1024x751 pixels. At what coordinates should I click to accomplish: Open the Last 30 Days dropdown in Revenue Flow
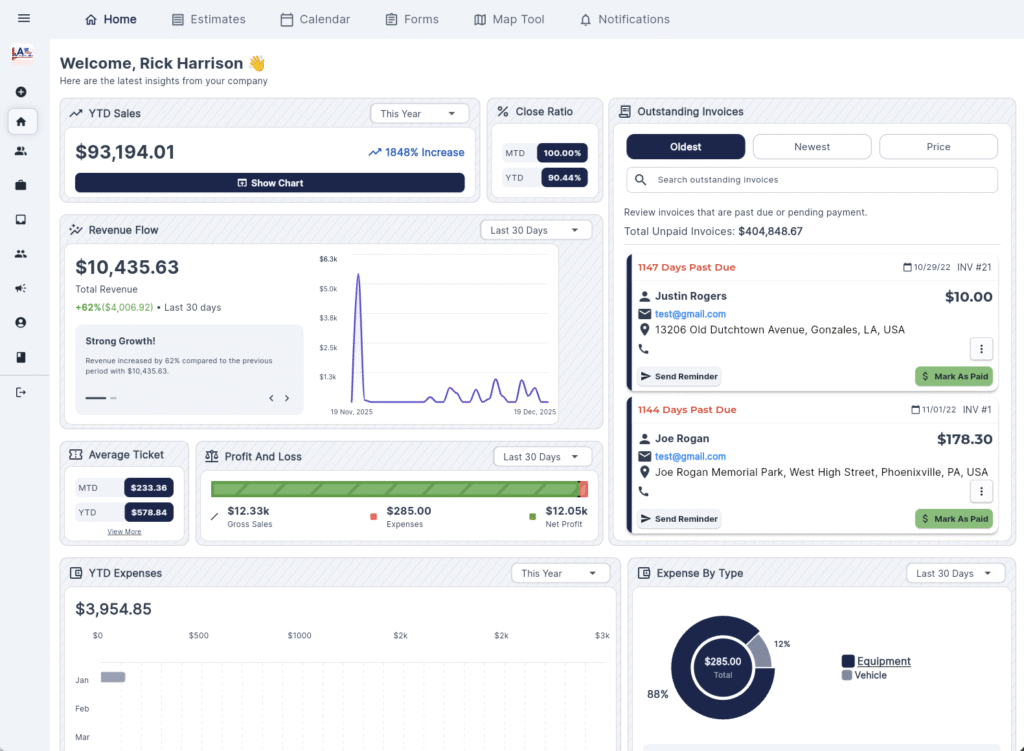(x=536, y=229)
